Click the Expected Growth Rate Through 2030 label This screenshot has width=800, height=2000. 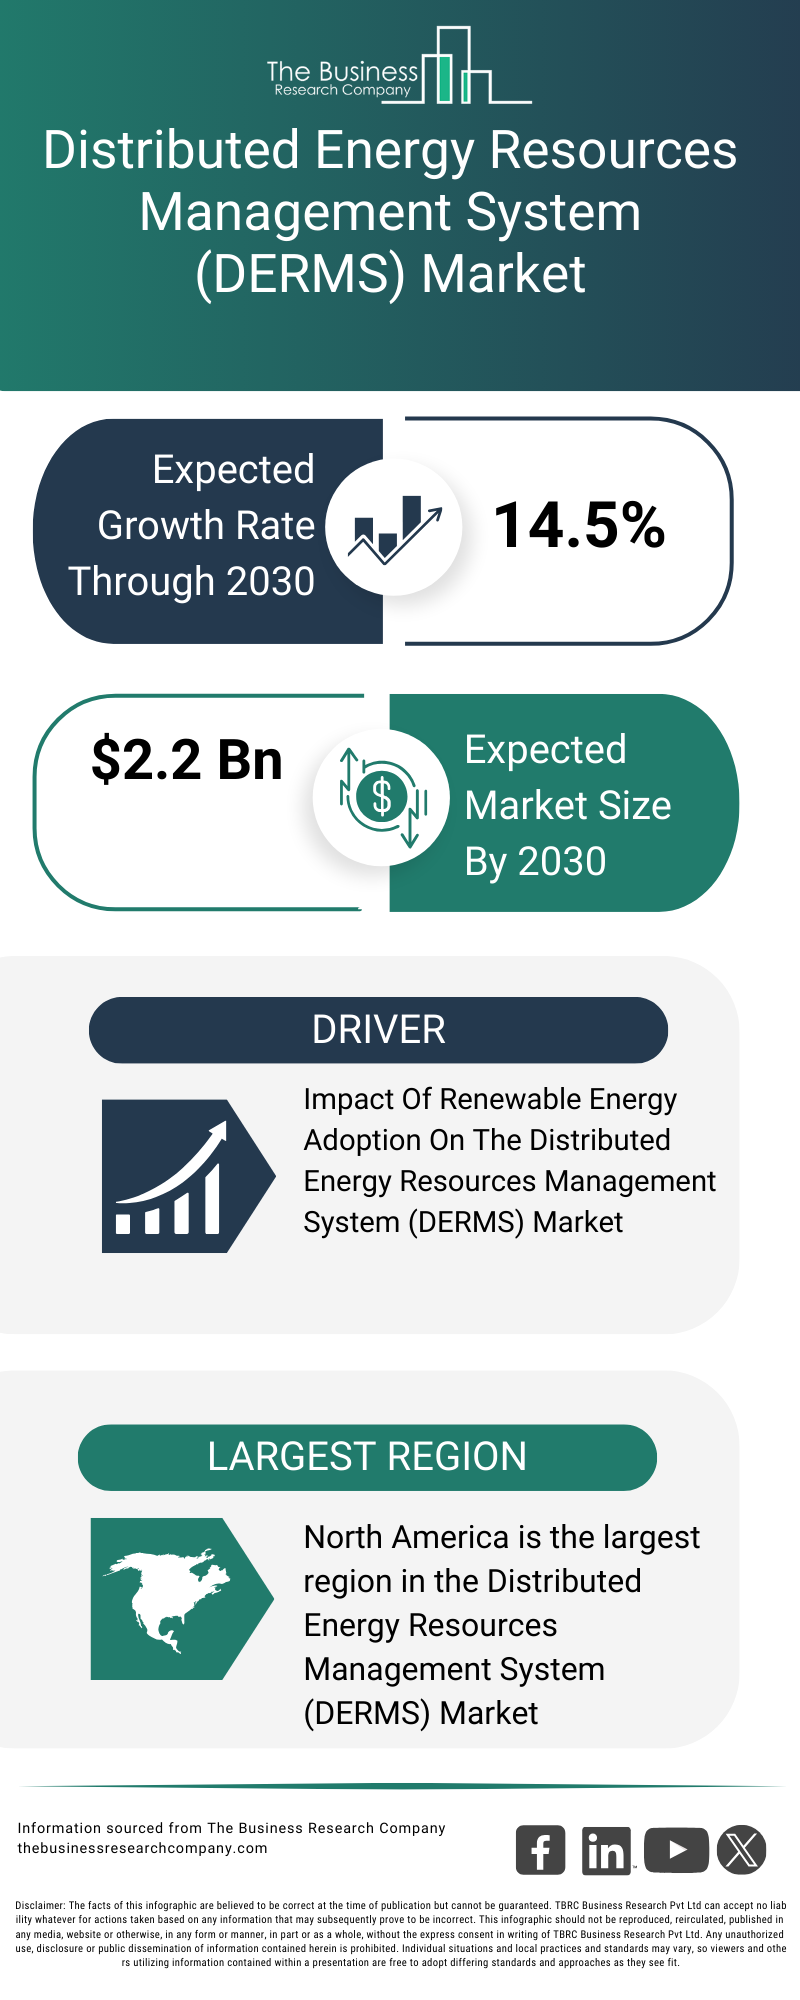click(x=192, y=526)
